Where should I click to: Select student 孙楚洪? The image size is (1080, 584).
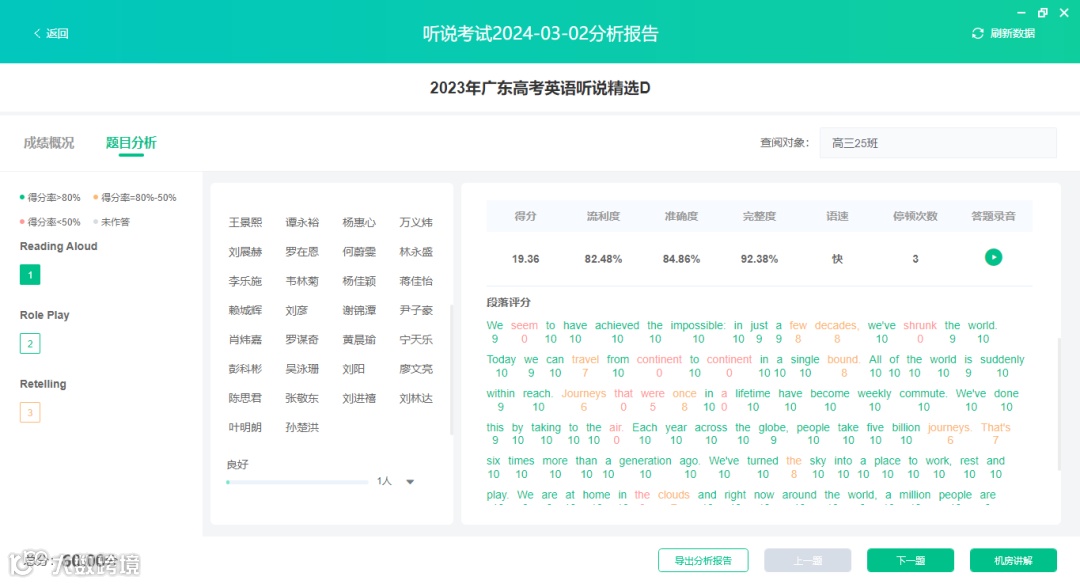coord(302,428)
